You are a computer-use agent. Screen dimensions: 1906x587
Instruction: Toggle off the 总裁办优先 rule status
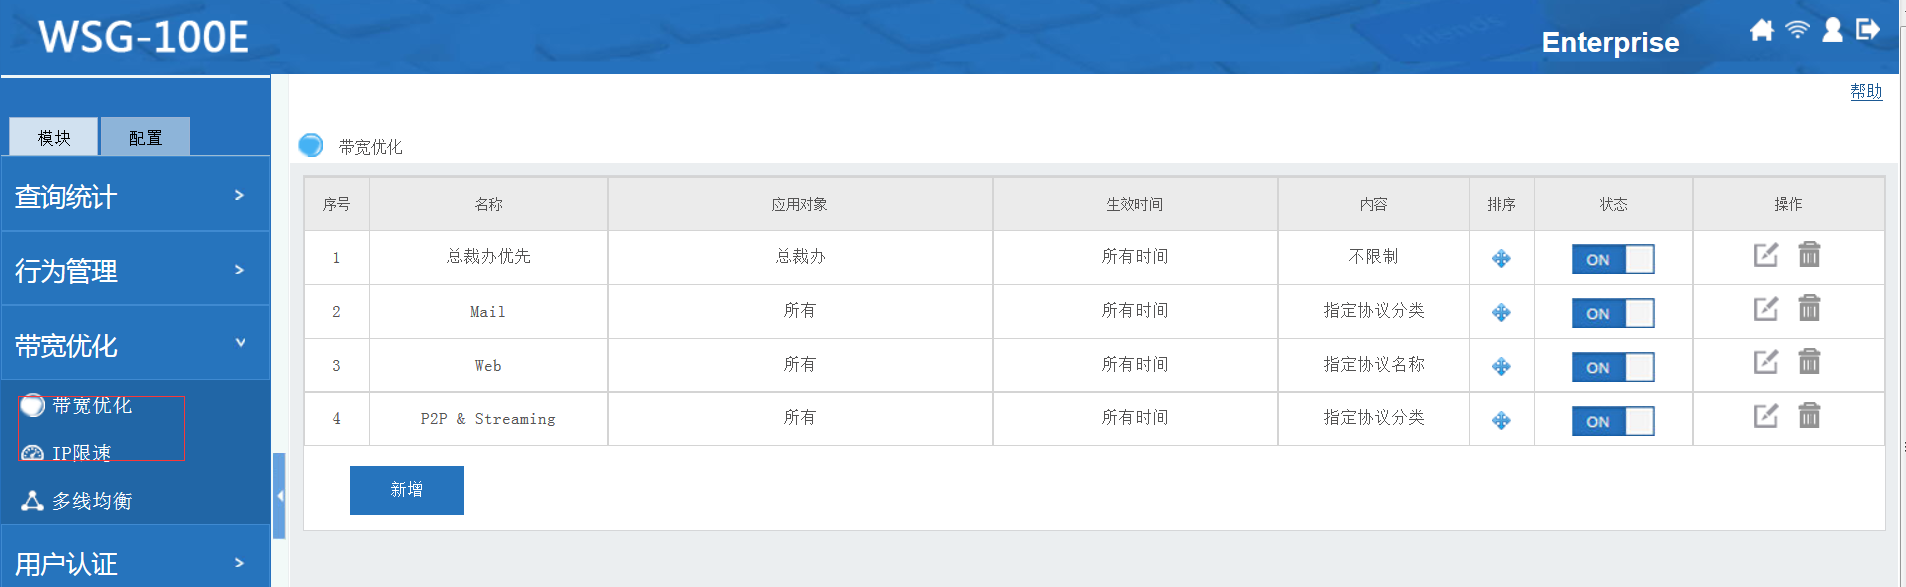(x=1612, y=259)
